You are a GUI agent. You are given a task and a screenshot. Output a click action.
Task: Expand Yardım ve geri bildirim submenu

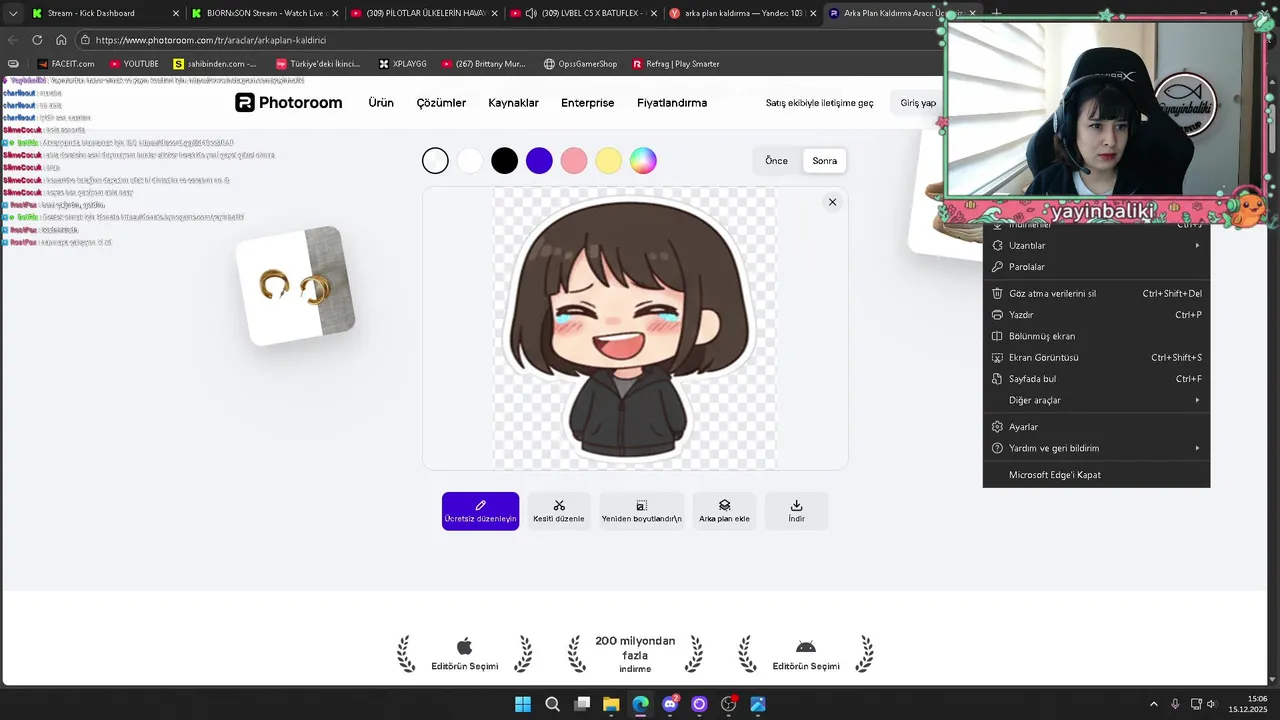coord(1096,448)
